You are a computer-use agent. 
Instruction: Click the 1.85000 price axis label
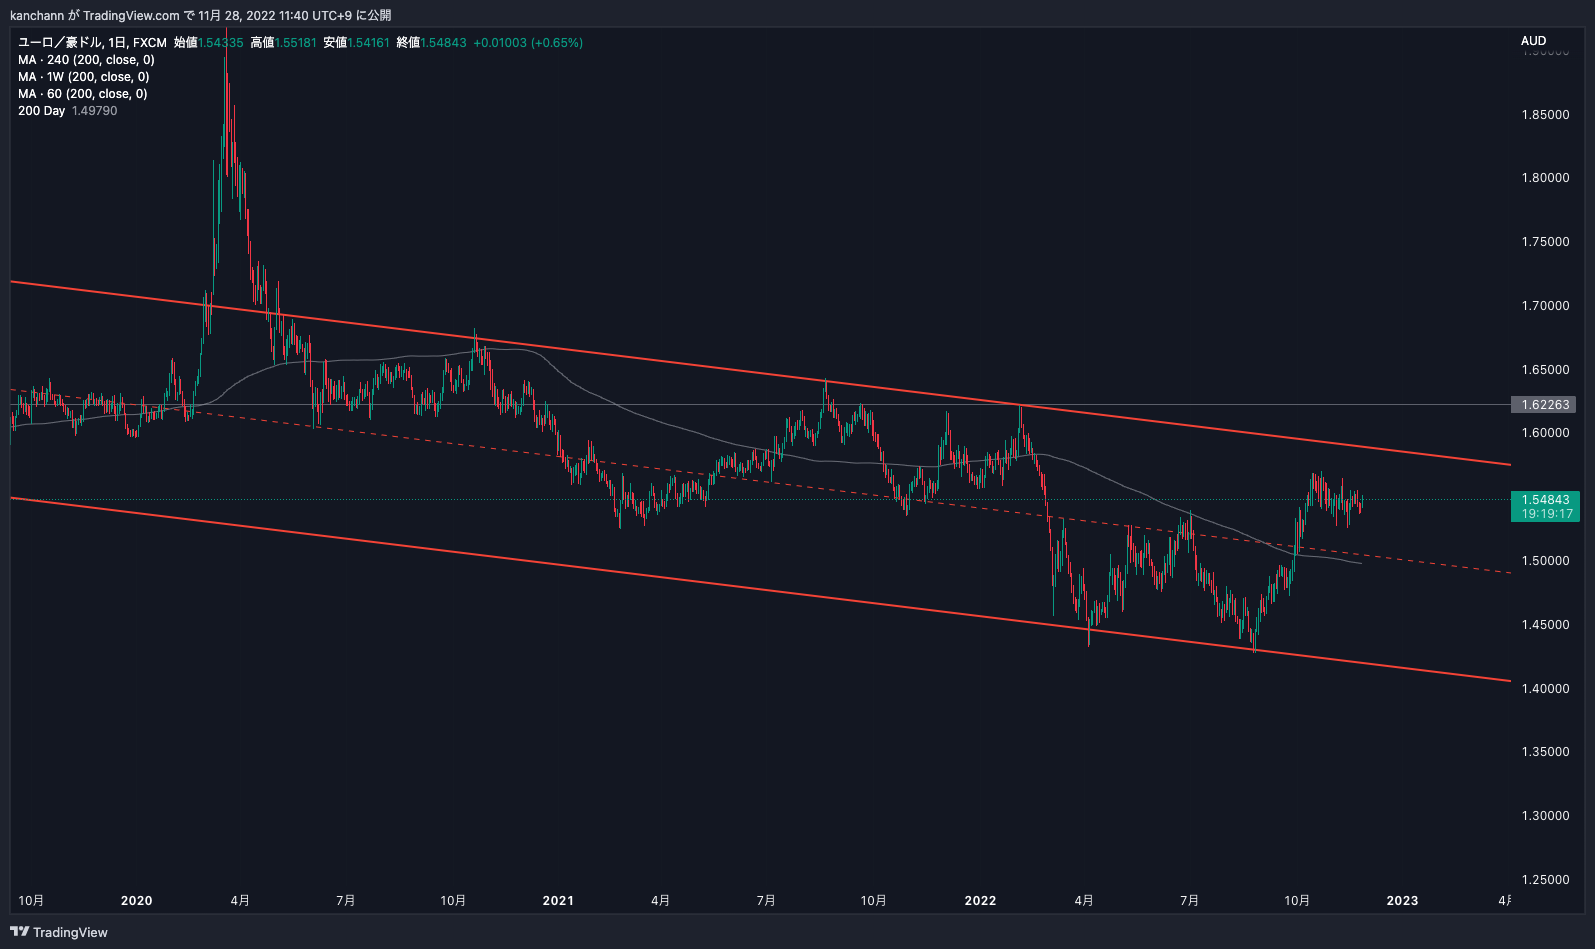pyautogui.click(x=1545, y=115)
